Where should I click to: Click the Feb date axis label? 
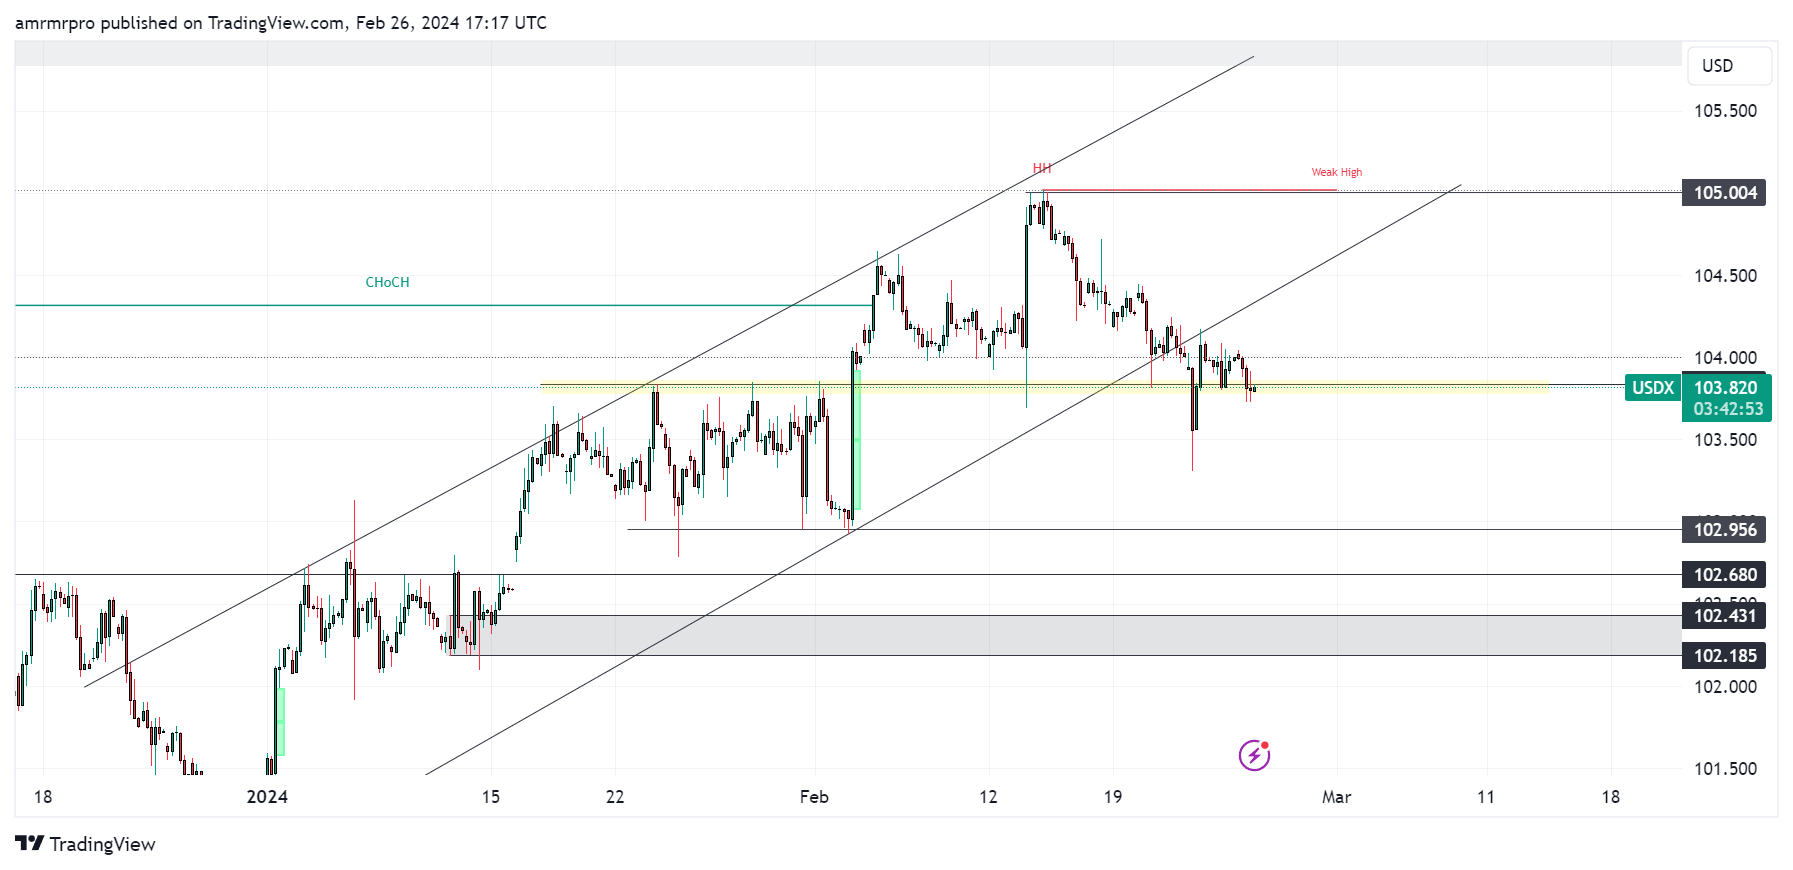click(x=814, y=797)
